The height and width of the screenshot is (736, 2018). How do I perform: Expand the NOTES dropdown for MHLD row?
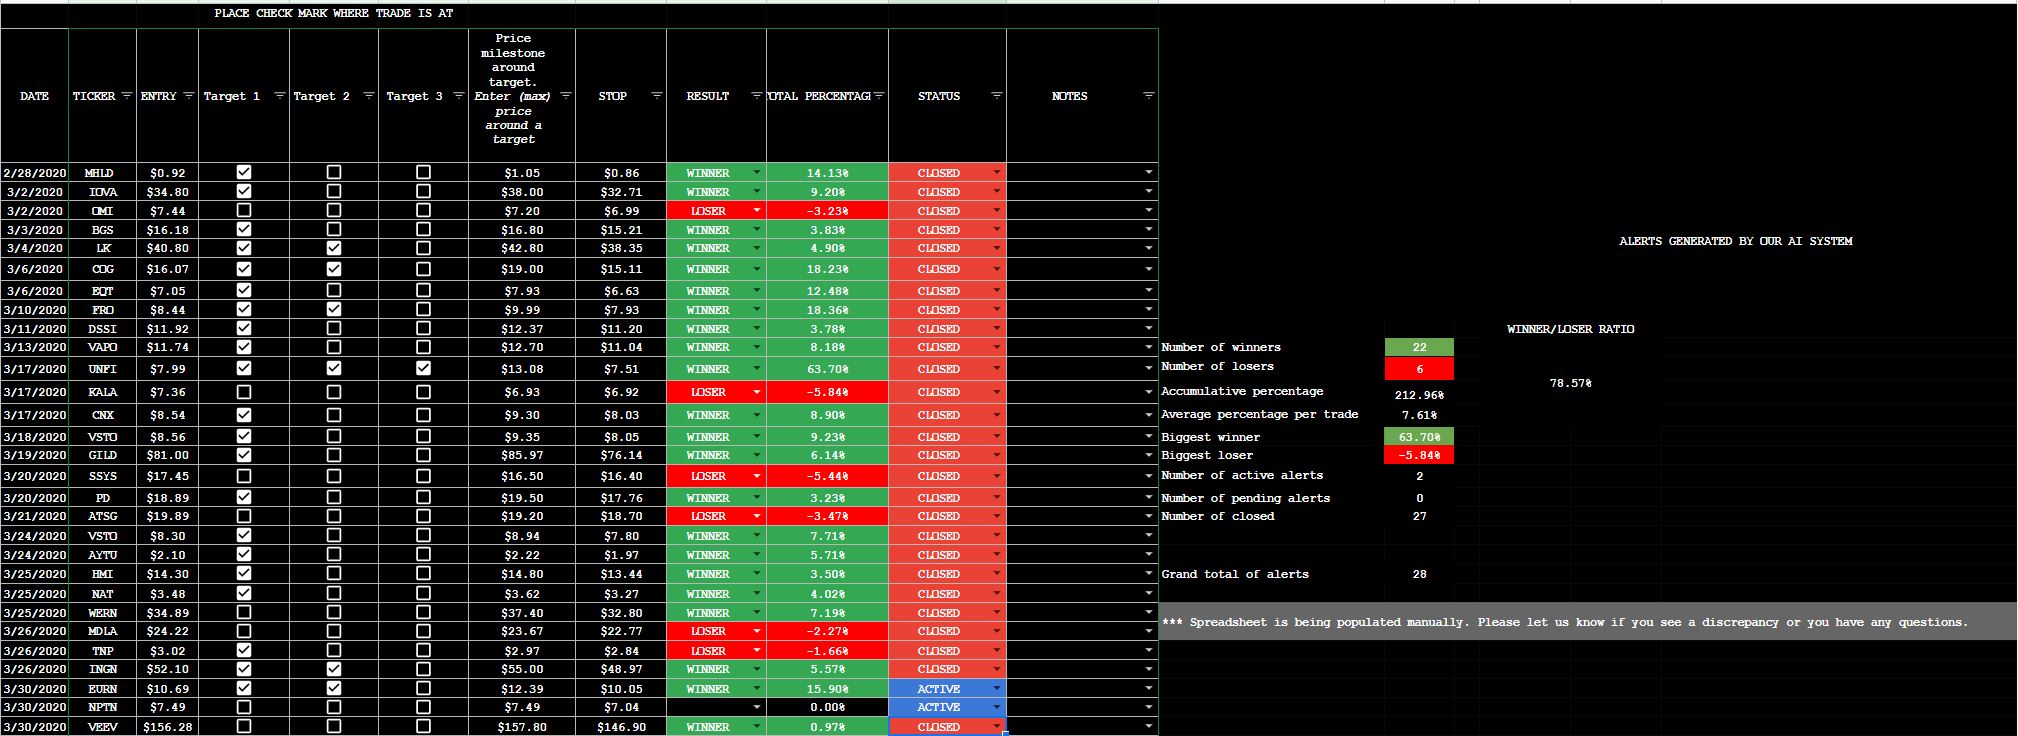click(x=1148, y=173)
